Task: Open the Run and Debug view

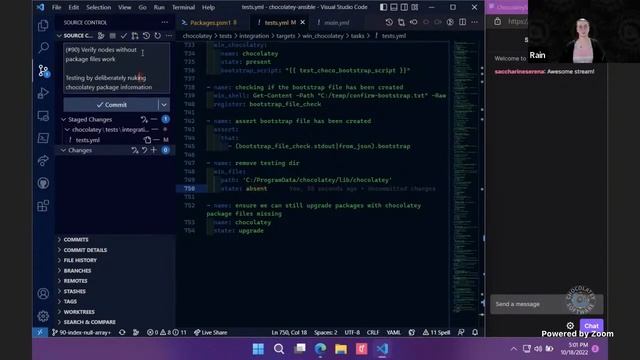Action: (x=43, y=93)
